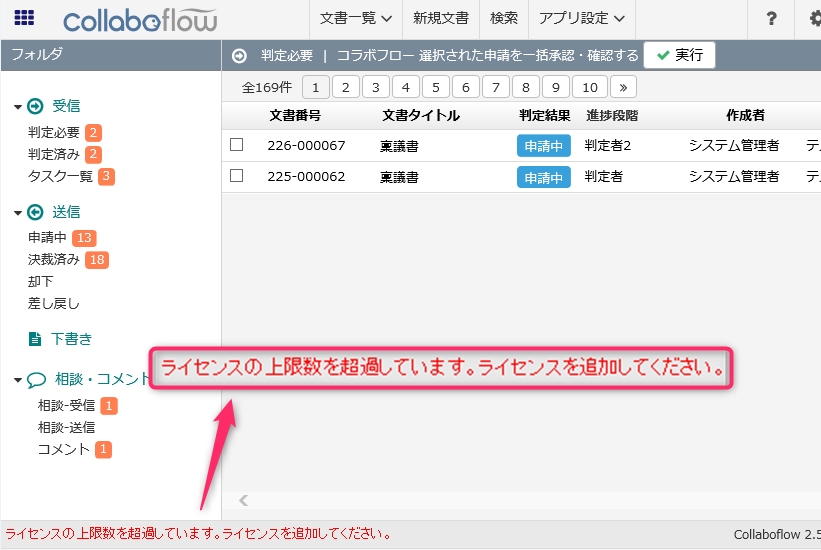Click the » next pages button
821x550 pixels.
pyautogui.click(x=623, y=87)
